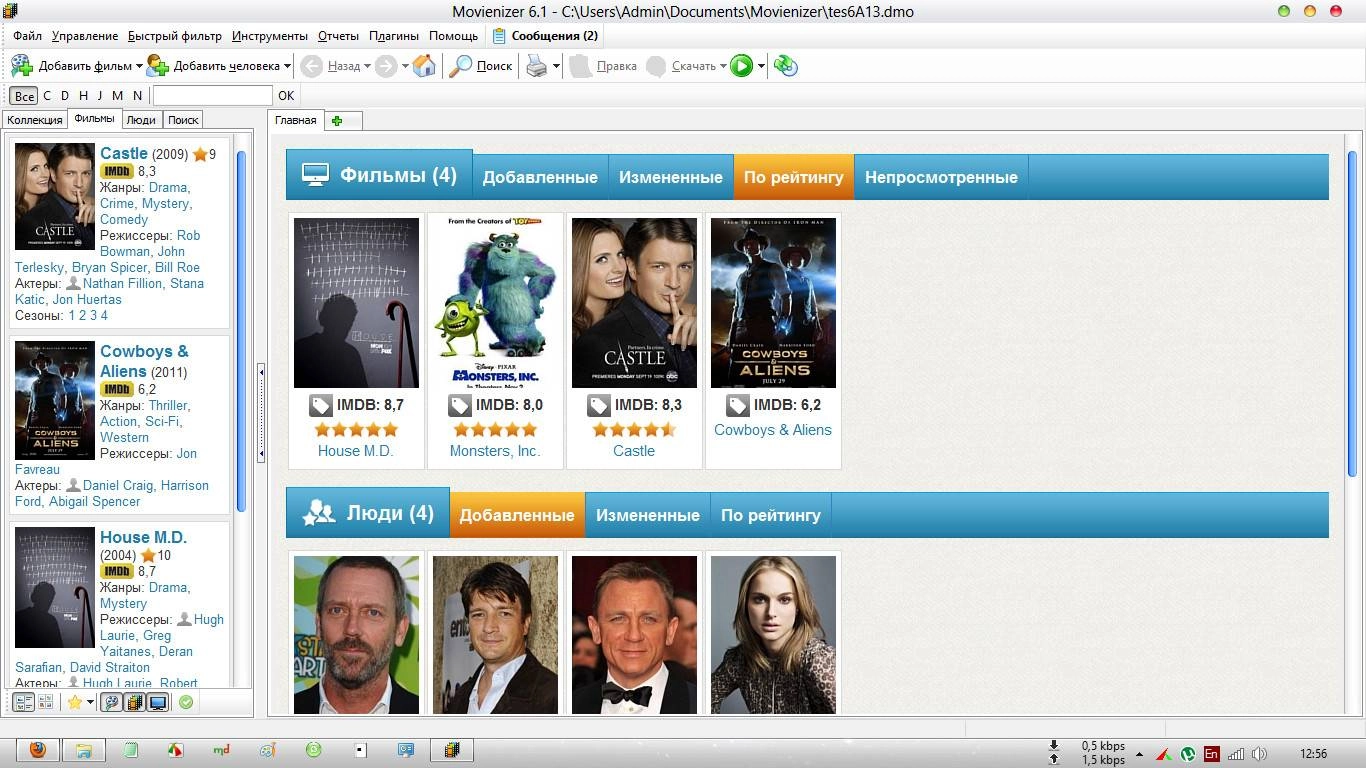This screenshot has height=768, width=1366.
Task: Expand the Back history dropdown
Action: [366, 66]
